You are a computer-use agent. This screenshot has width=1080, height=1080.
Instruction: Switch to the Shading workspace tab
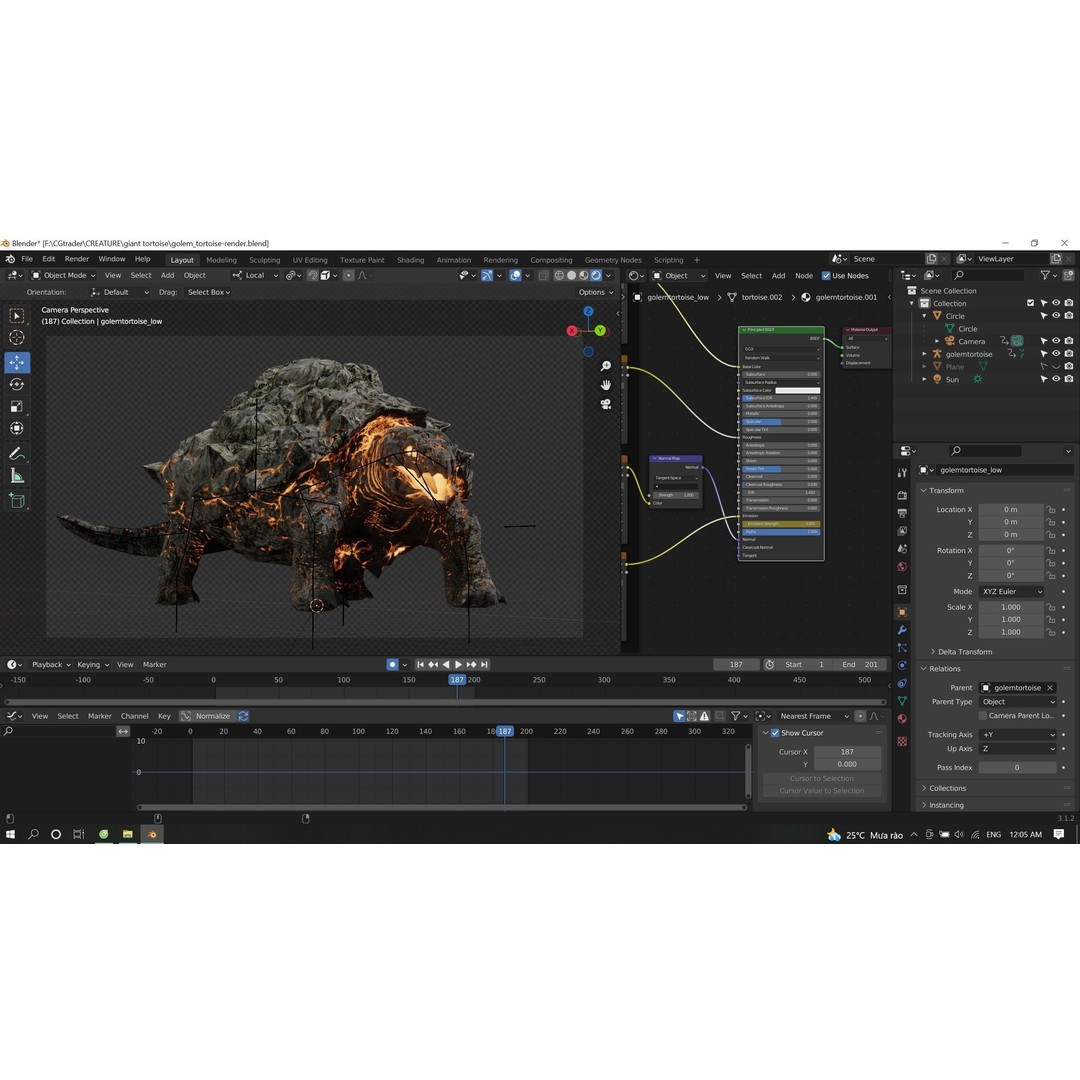tap(411, 260)
